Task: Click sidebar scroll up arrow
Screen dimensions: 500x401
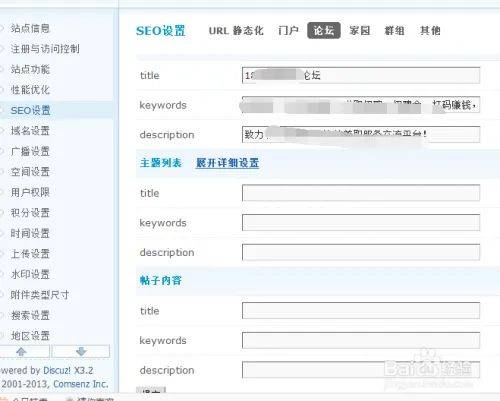Action: (x=22, y=352)
